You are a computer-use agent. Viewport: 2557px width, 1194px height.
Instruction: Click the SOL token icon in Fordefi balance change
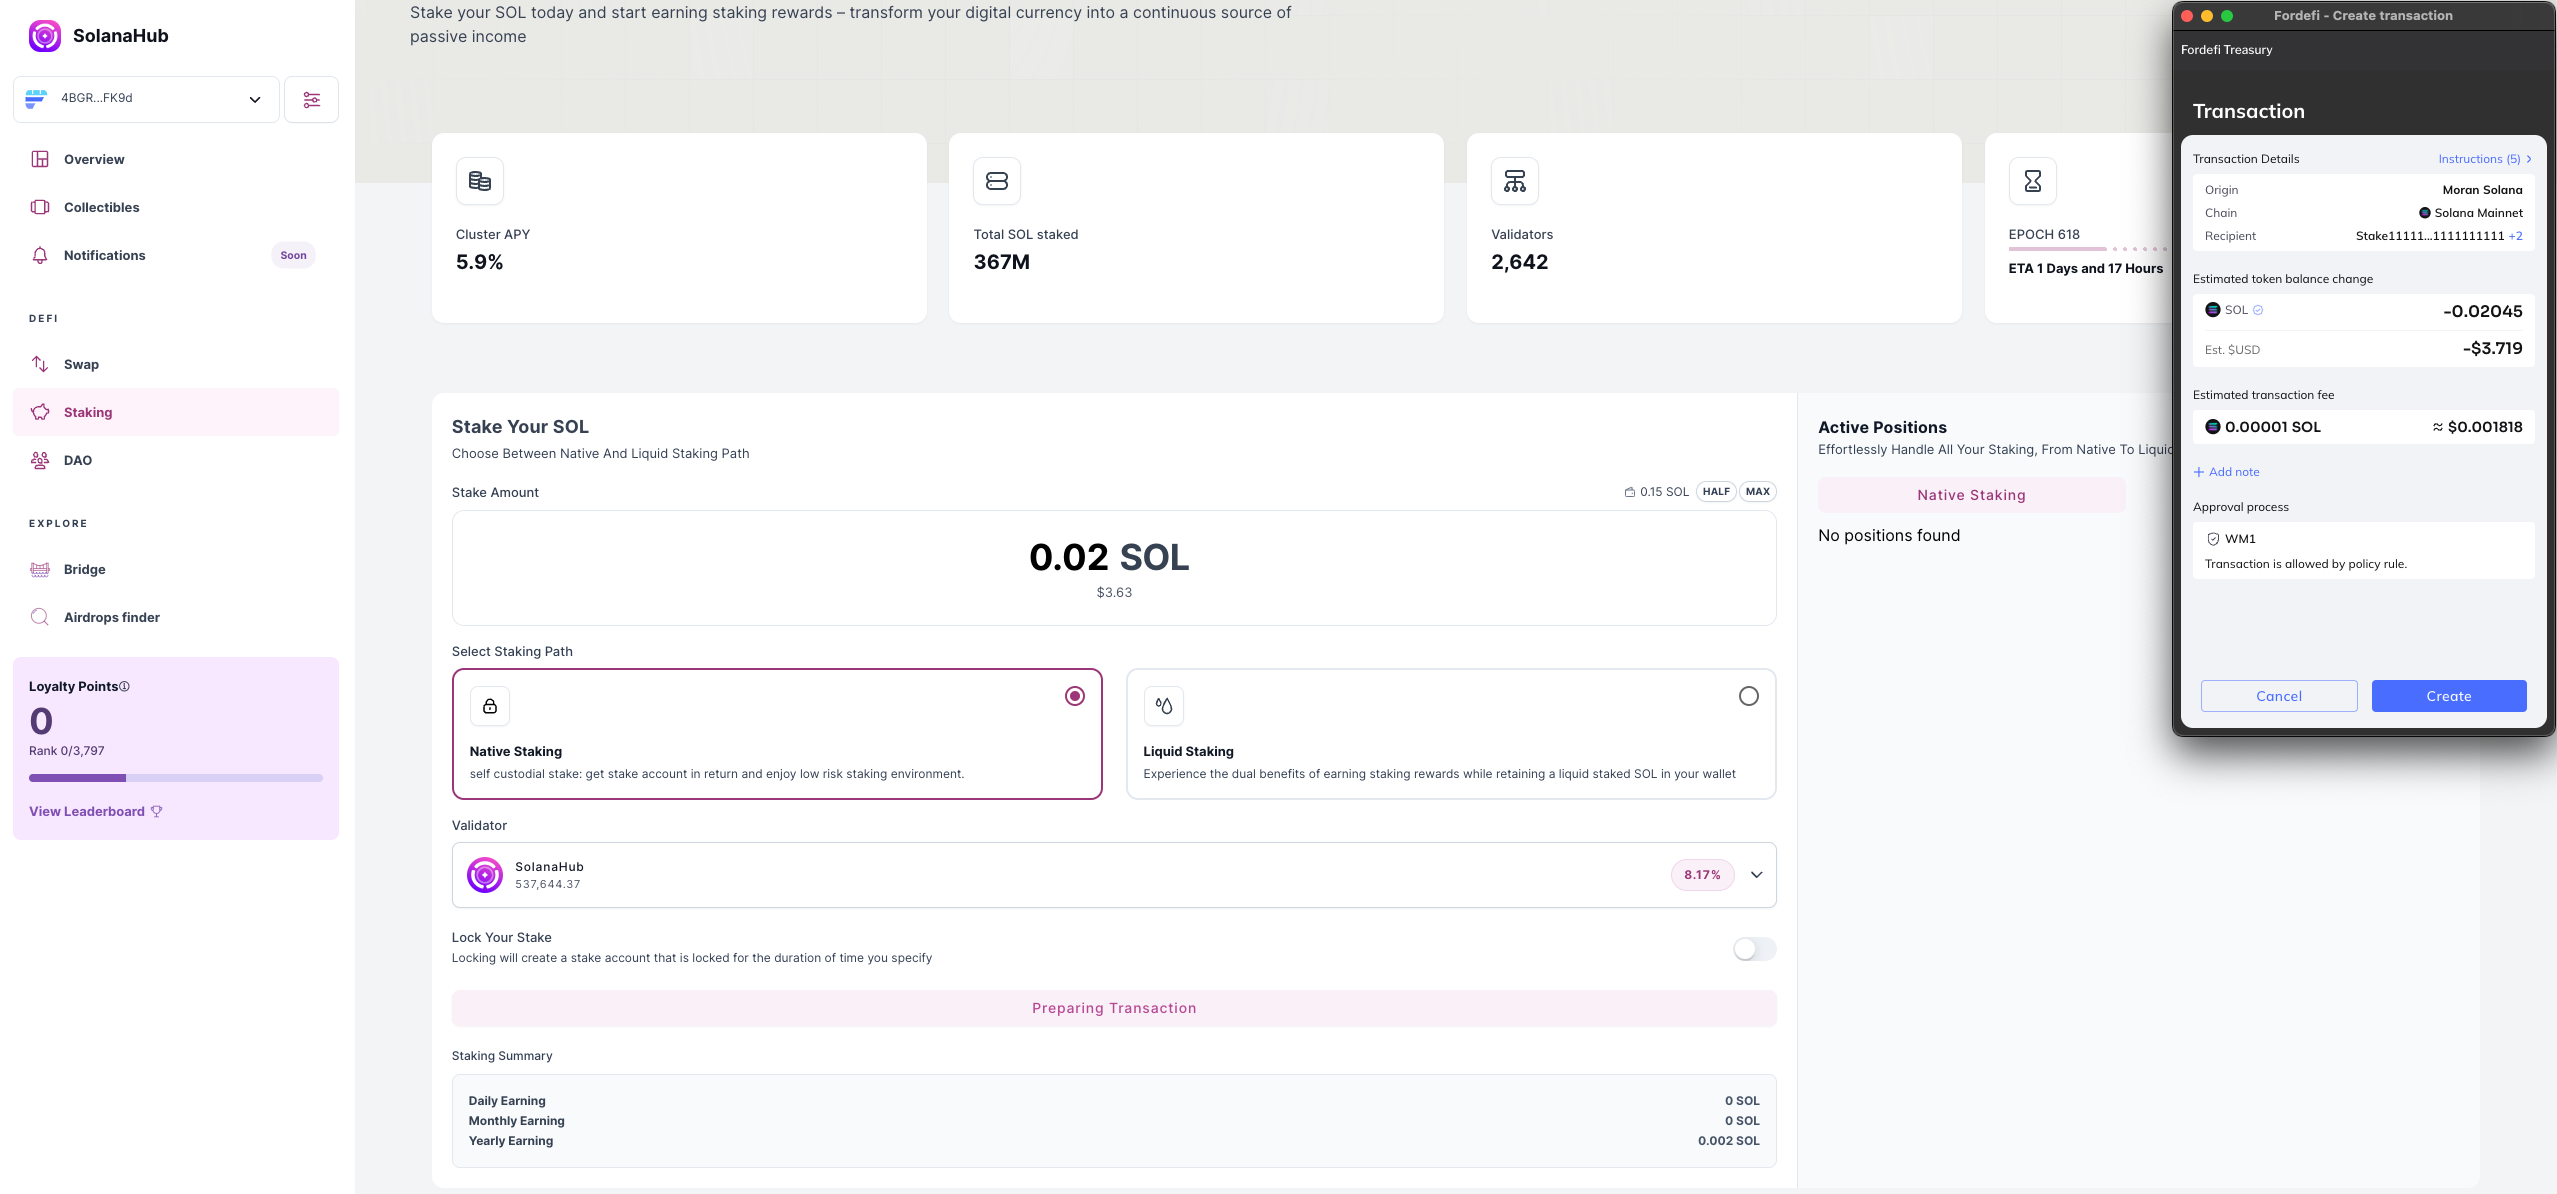[2213, 310]
